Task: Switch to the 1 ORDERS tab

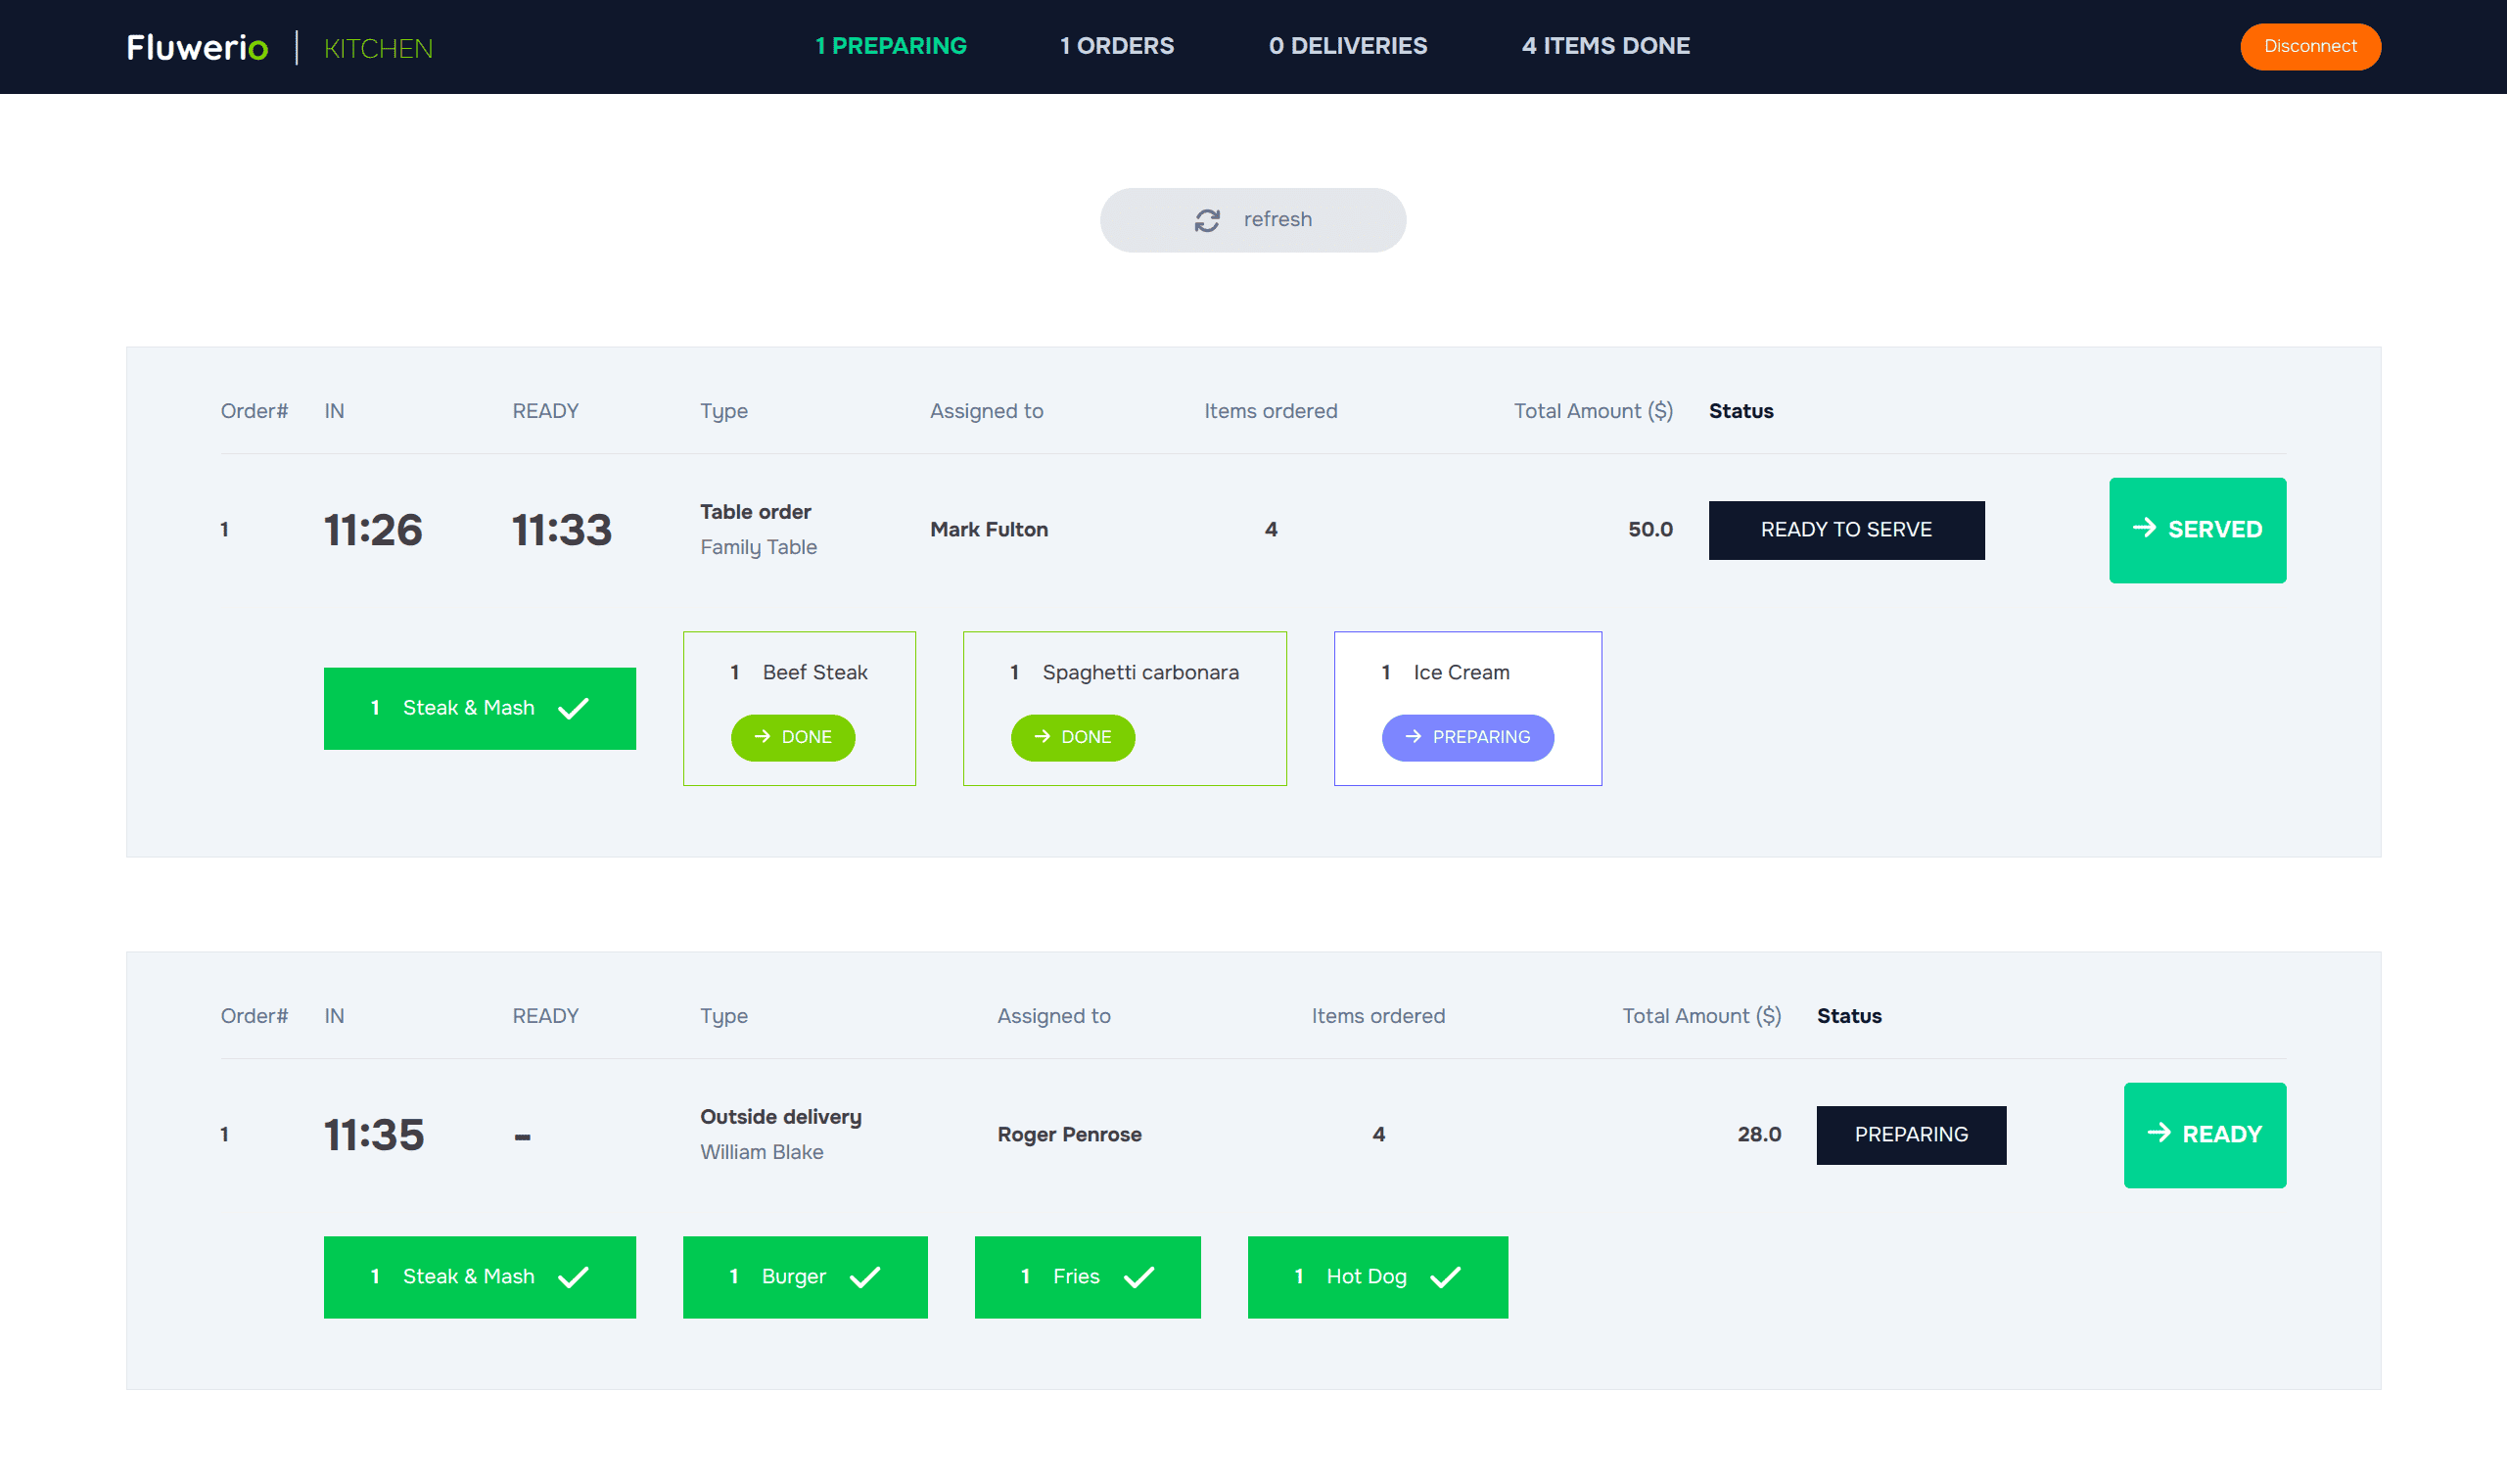Action: (x=1116, y=46)
